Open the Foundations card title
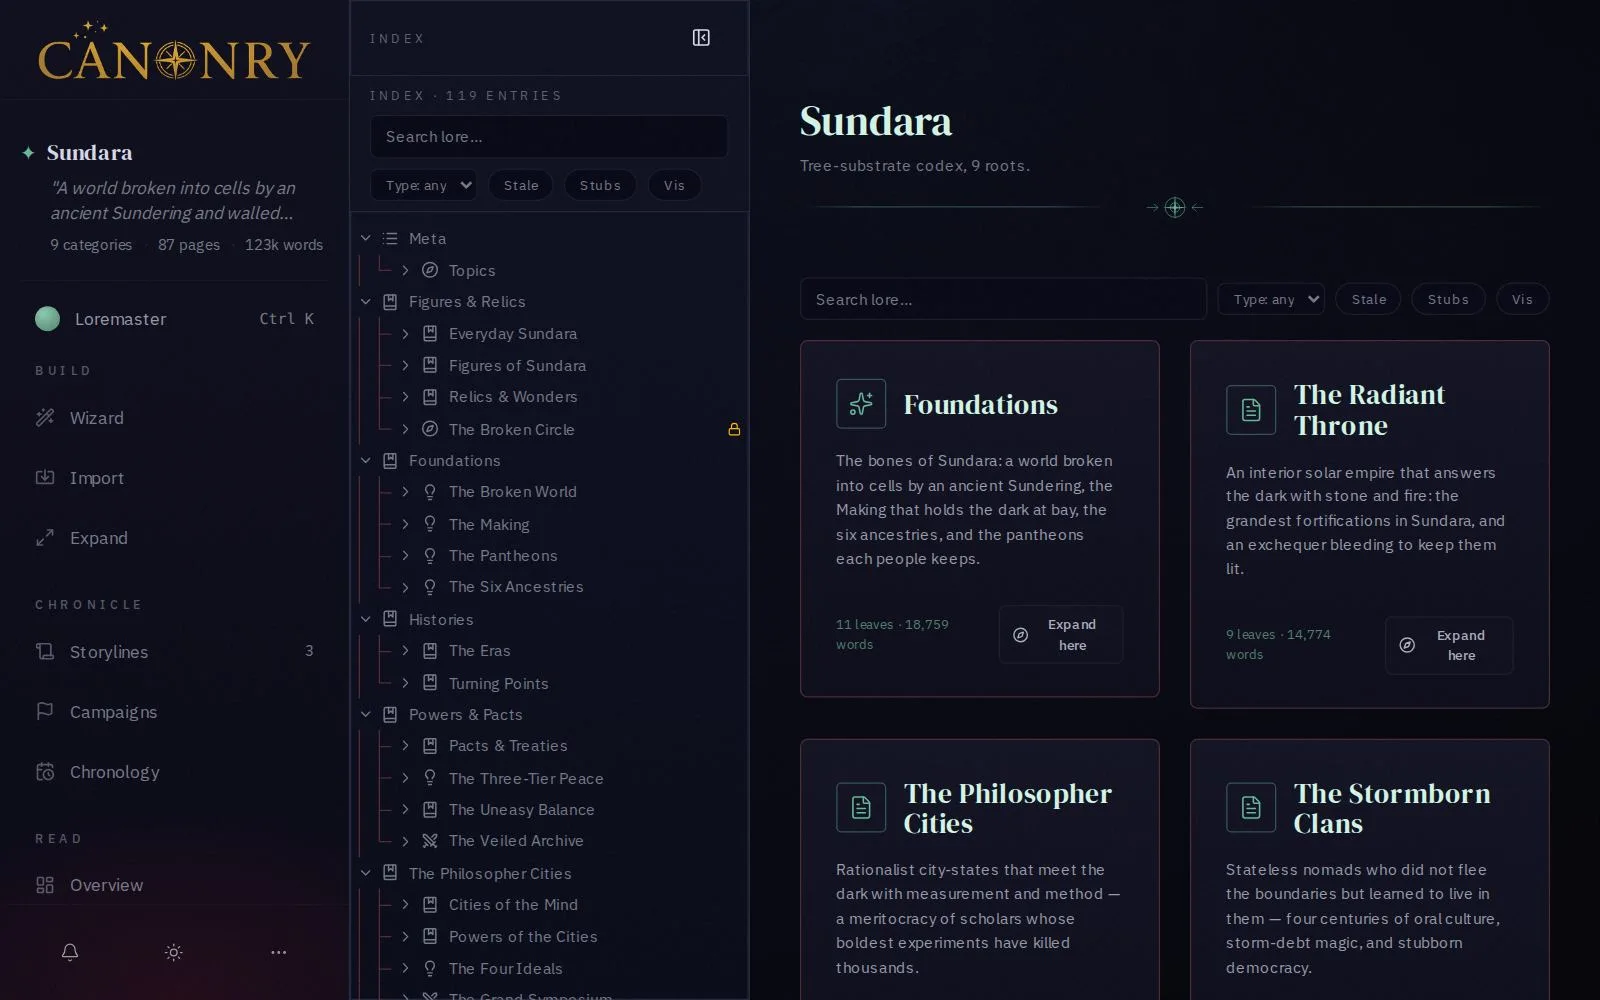This screenshot has height=1000, width=1600. click(x=980, y=404)
